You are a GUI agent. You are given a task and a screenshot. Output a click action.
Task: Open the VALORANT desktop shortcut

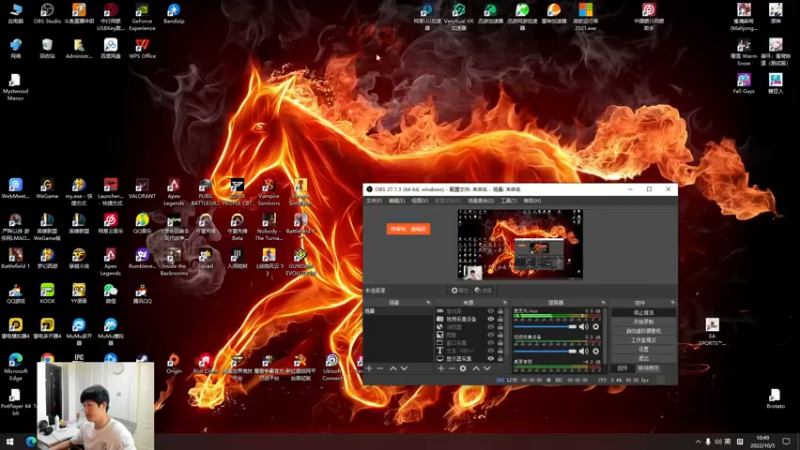[142, 186]
